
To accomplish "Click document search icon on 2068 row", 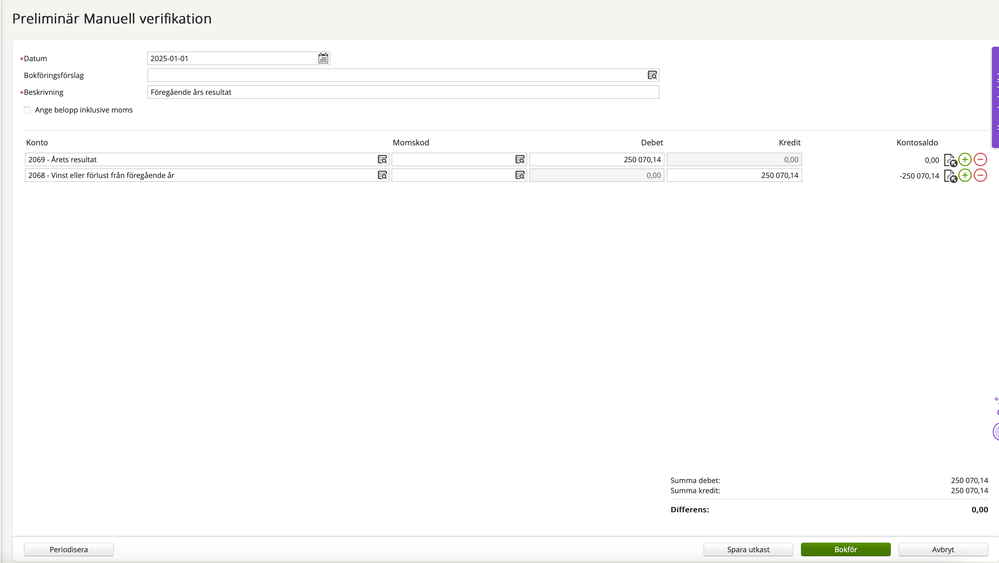I will pyautogui.click(x=950, y=176).
